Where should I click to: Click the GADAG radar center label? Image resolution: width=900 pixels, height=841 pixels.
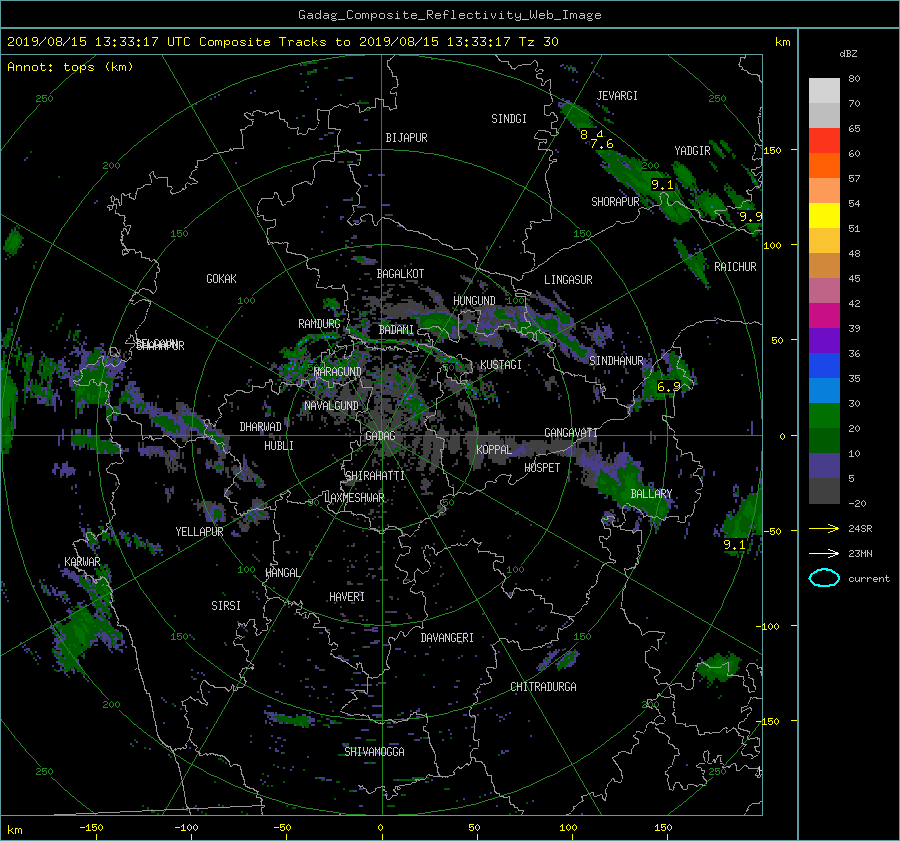point(380,436)
